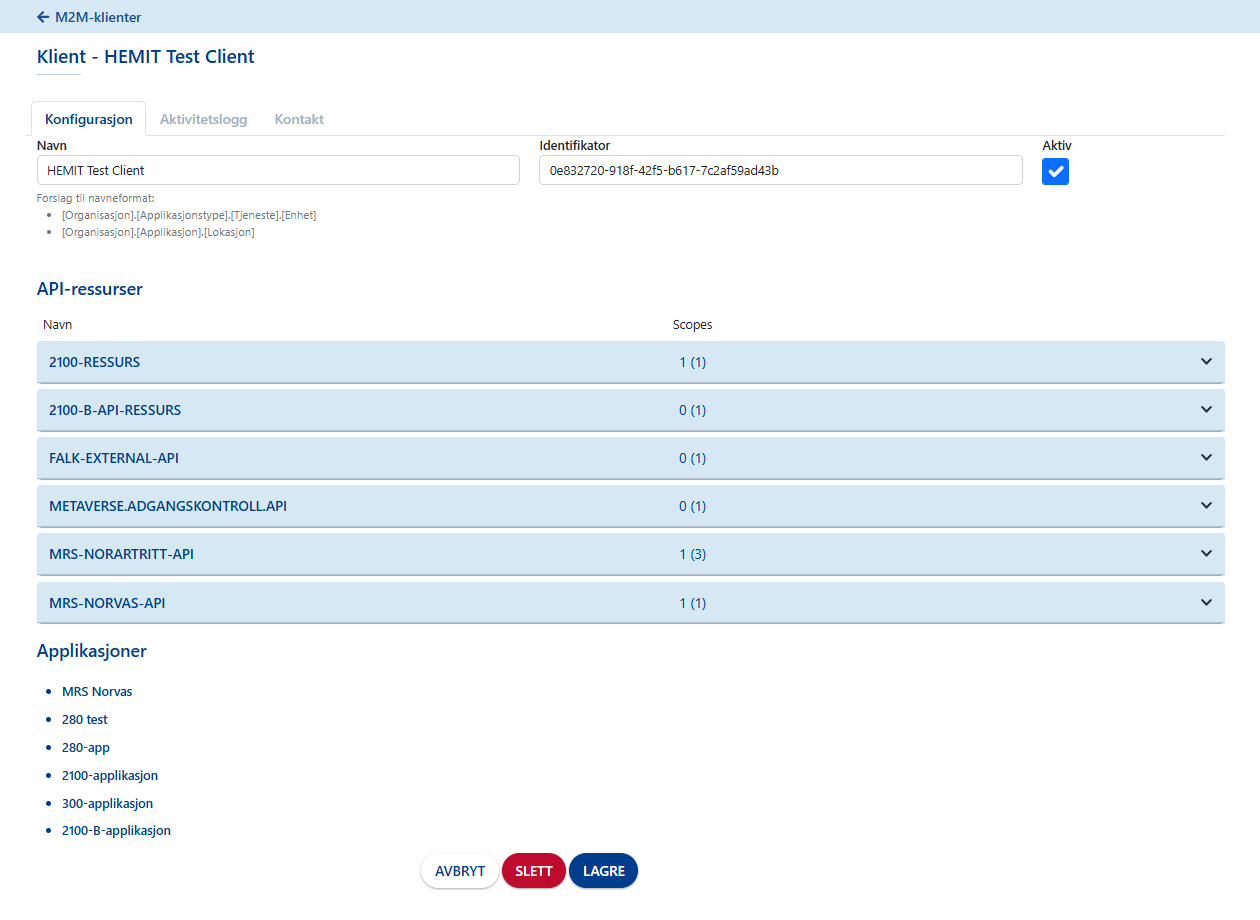Screen dimensions: 1260x920
Task: Click the 280 test application link
Action: (x=85, y=720)
